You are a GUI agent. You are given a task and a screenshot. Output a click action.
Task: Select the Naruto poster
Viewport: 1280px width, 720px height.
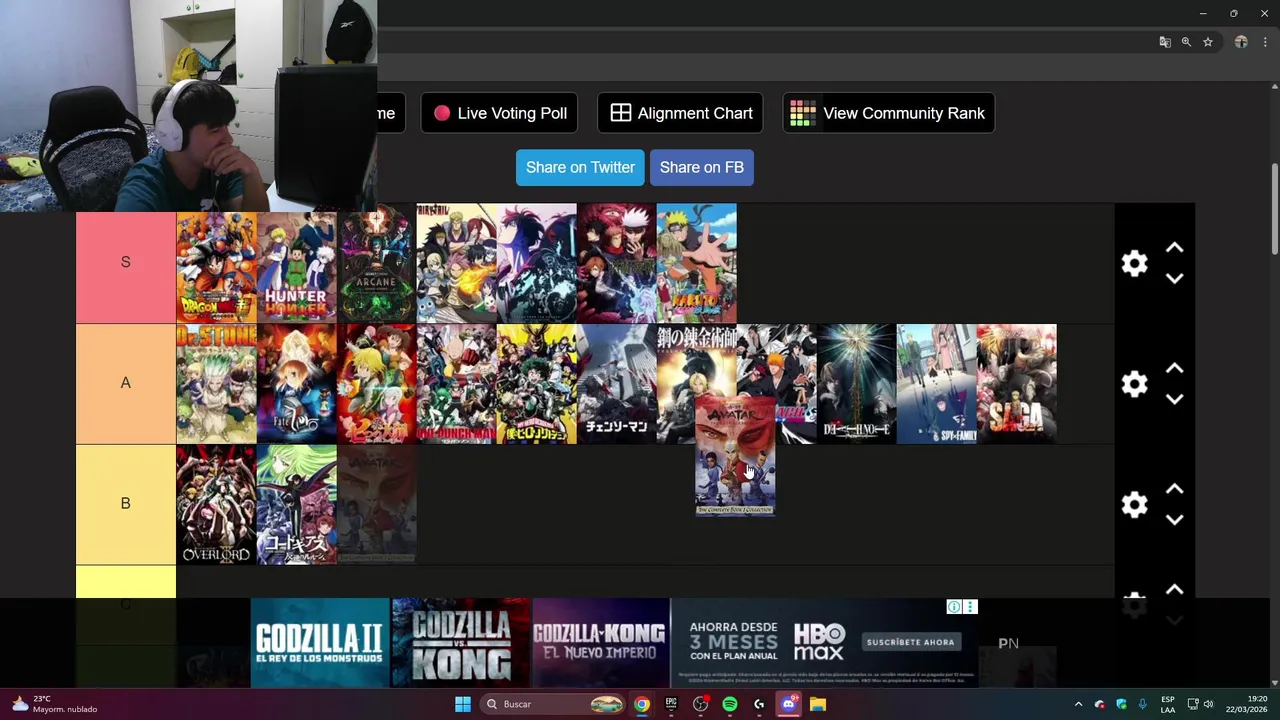coord(696,263)
